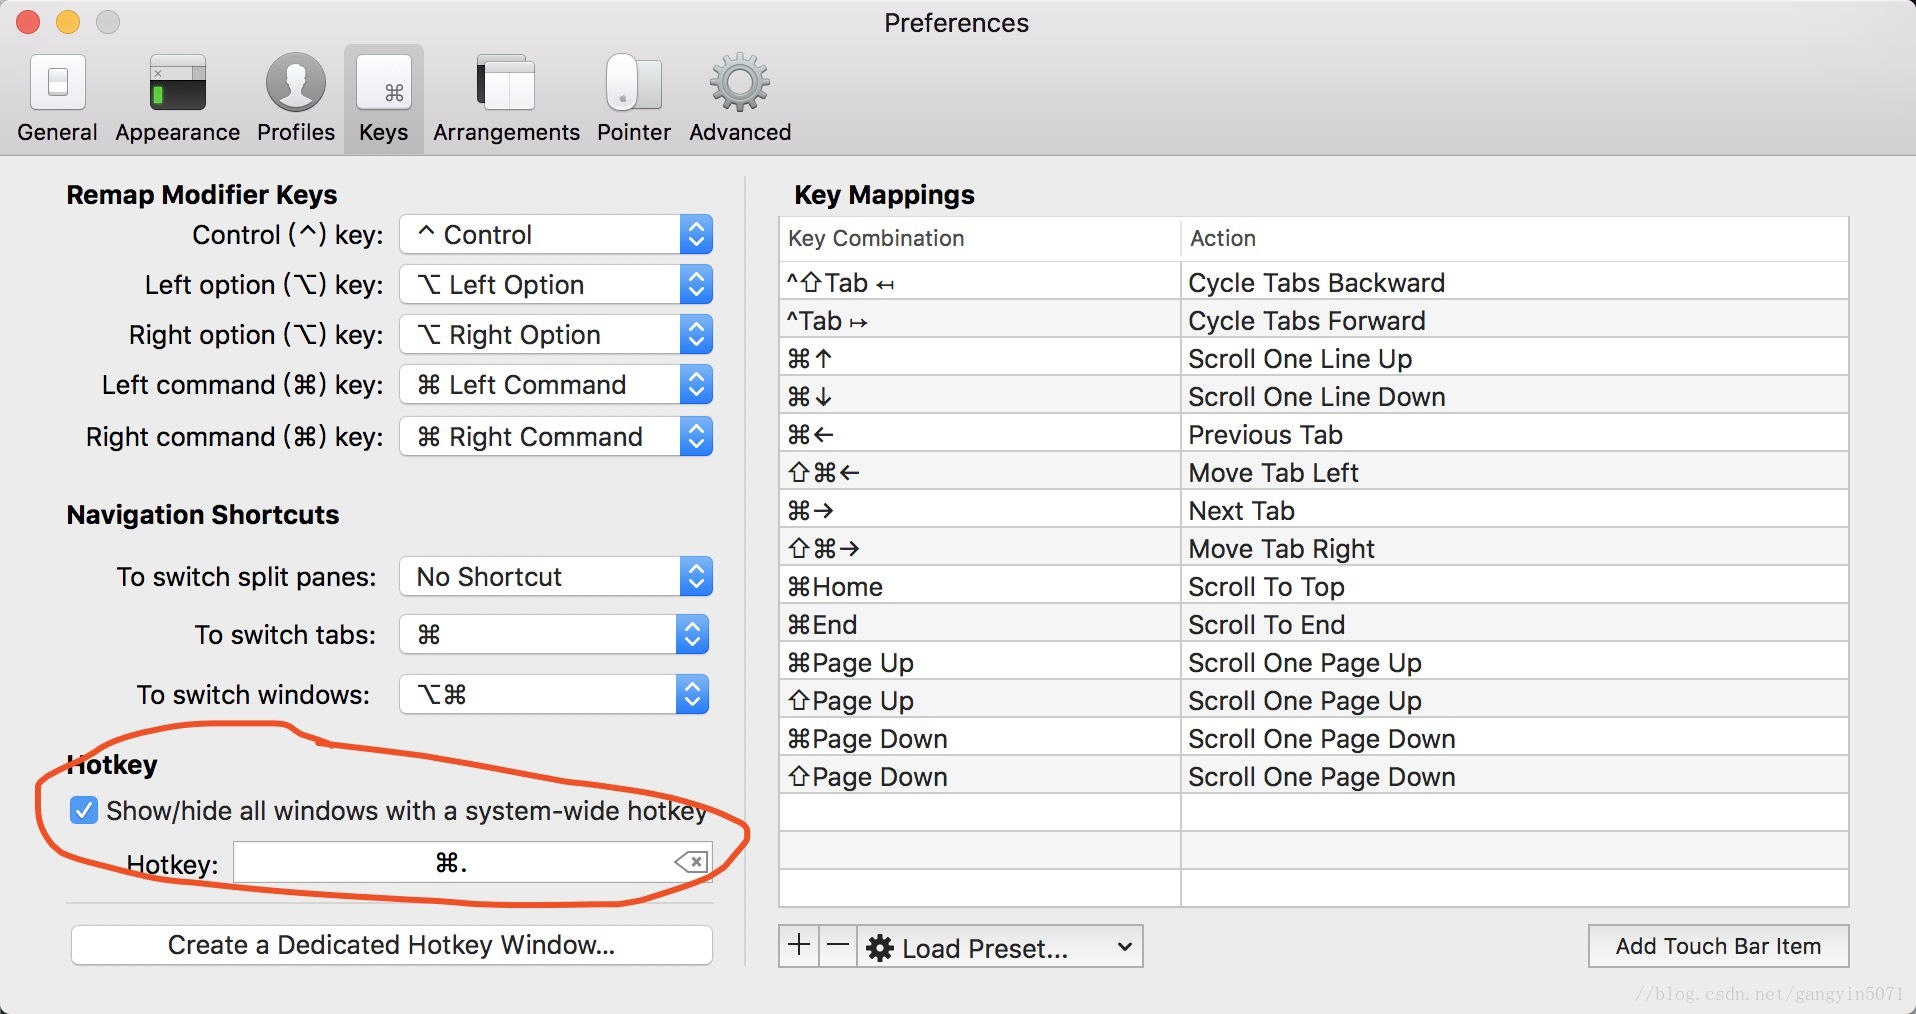
Task: Select the Keys tab
Action: pos(384,98)
